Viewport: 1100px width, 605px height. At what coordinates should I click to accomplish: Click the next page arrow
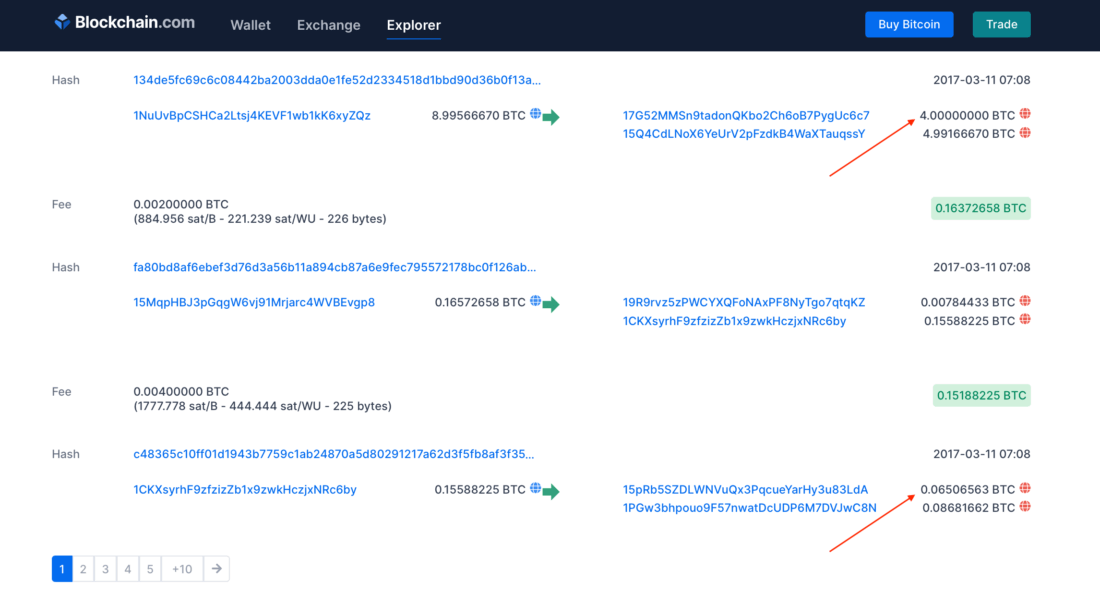pos(216,569)
